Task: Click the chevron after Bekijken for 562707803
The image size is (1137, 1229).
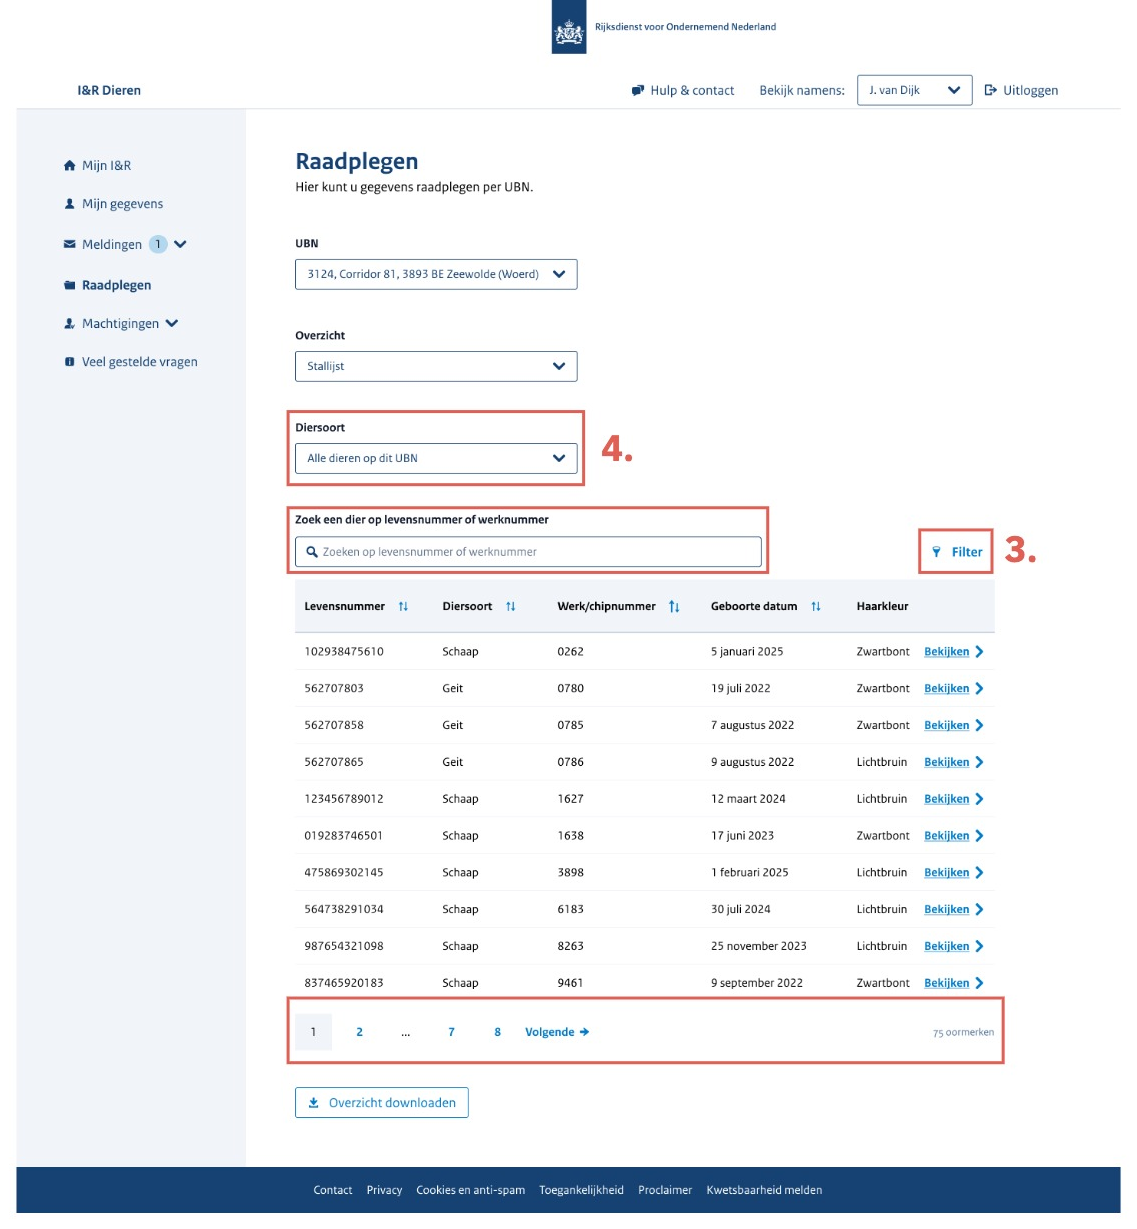Action: pos(979,689)
